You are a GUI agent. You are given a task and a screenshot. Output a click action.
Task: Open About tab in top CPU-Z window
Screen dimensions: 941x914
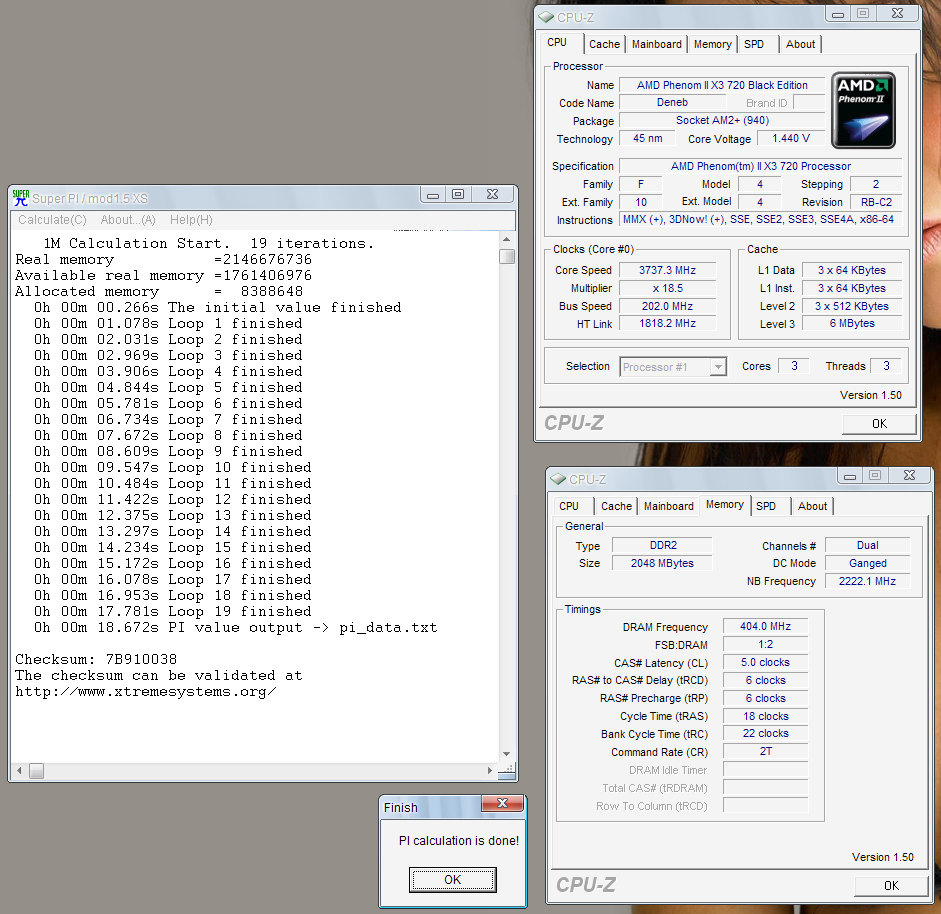pos(800,44)
